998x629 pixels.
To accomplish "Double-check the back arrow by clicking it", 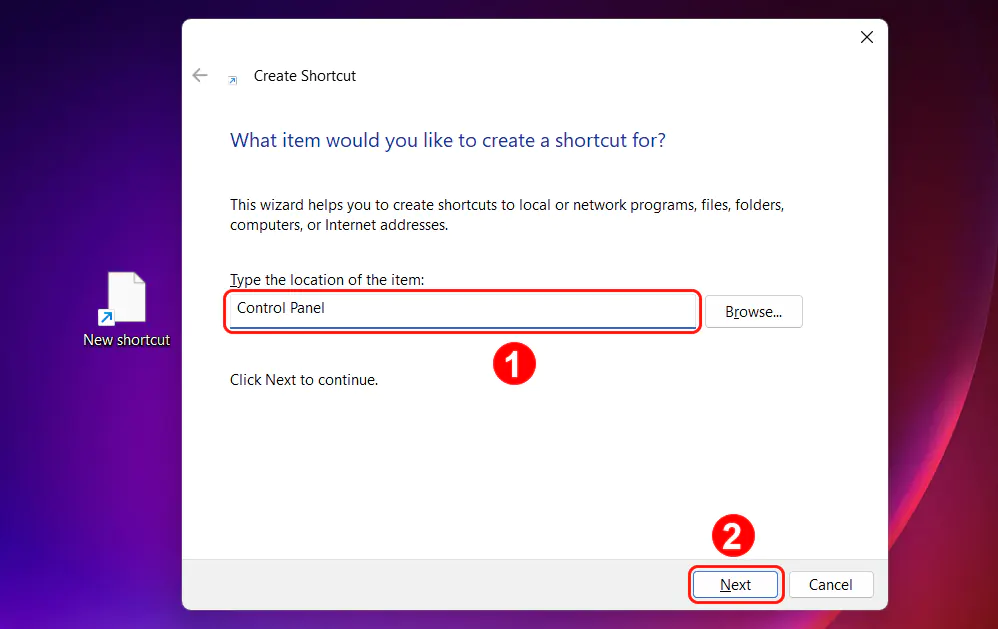I will click(199, 75).
